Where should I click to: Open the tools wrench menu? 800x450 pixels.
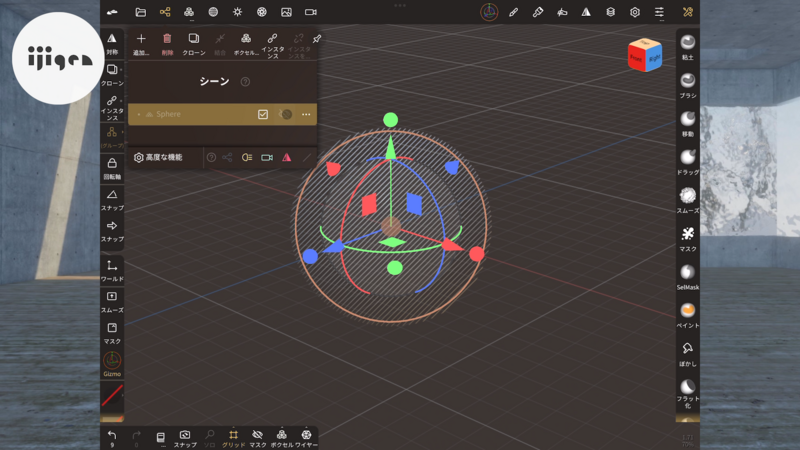pyautogui.click(x=688, y=12)
